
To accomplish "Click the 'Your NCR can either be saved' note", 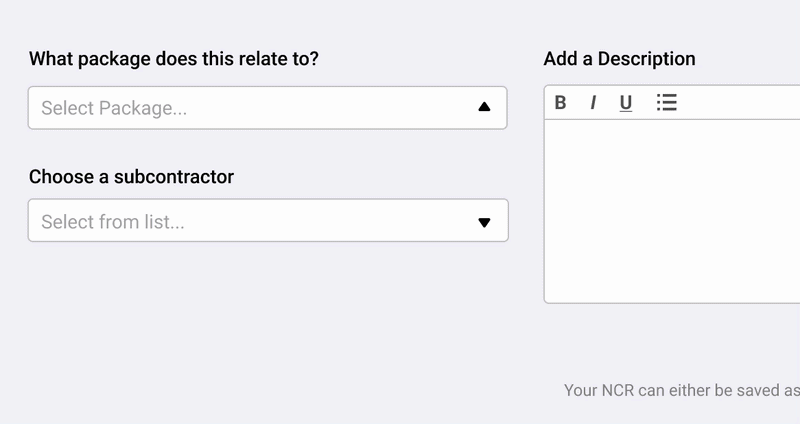I will [681, 390].
